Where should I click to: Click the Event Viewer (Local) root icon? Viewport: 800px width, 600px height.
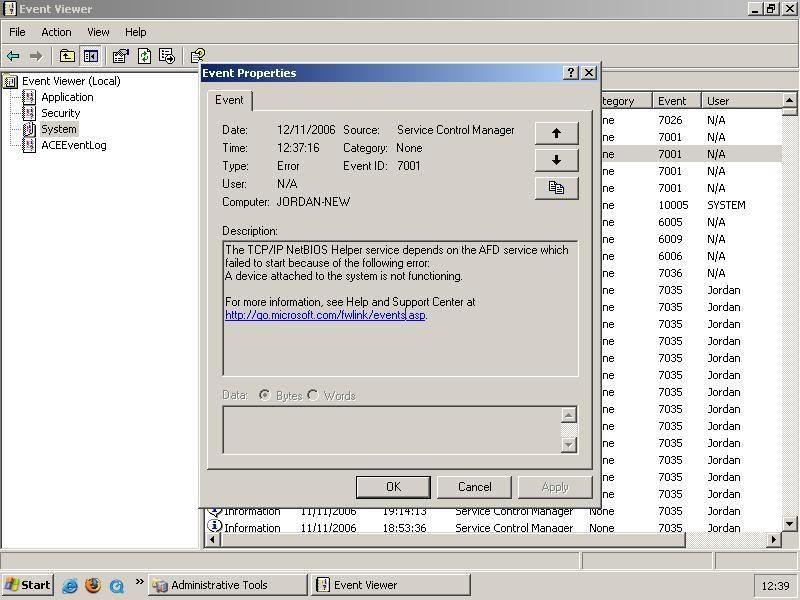[10, 81]
